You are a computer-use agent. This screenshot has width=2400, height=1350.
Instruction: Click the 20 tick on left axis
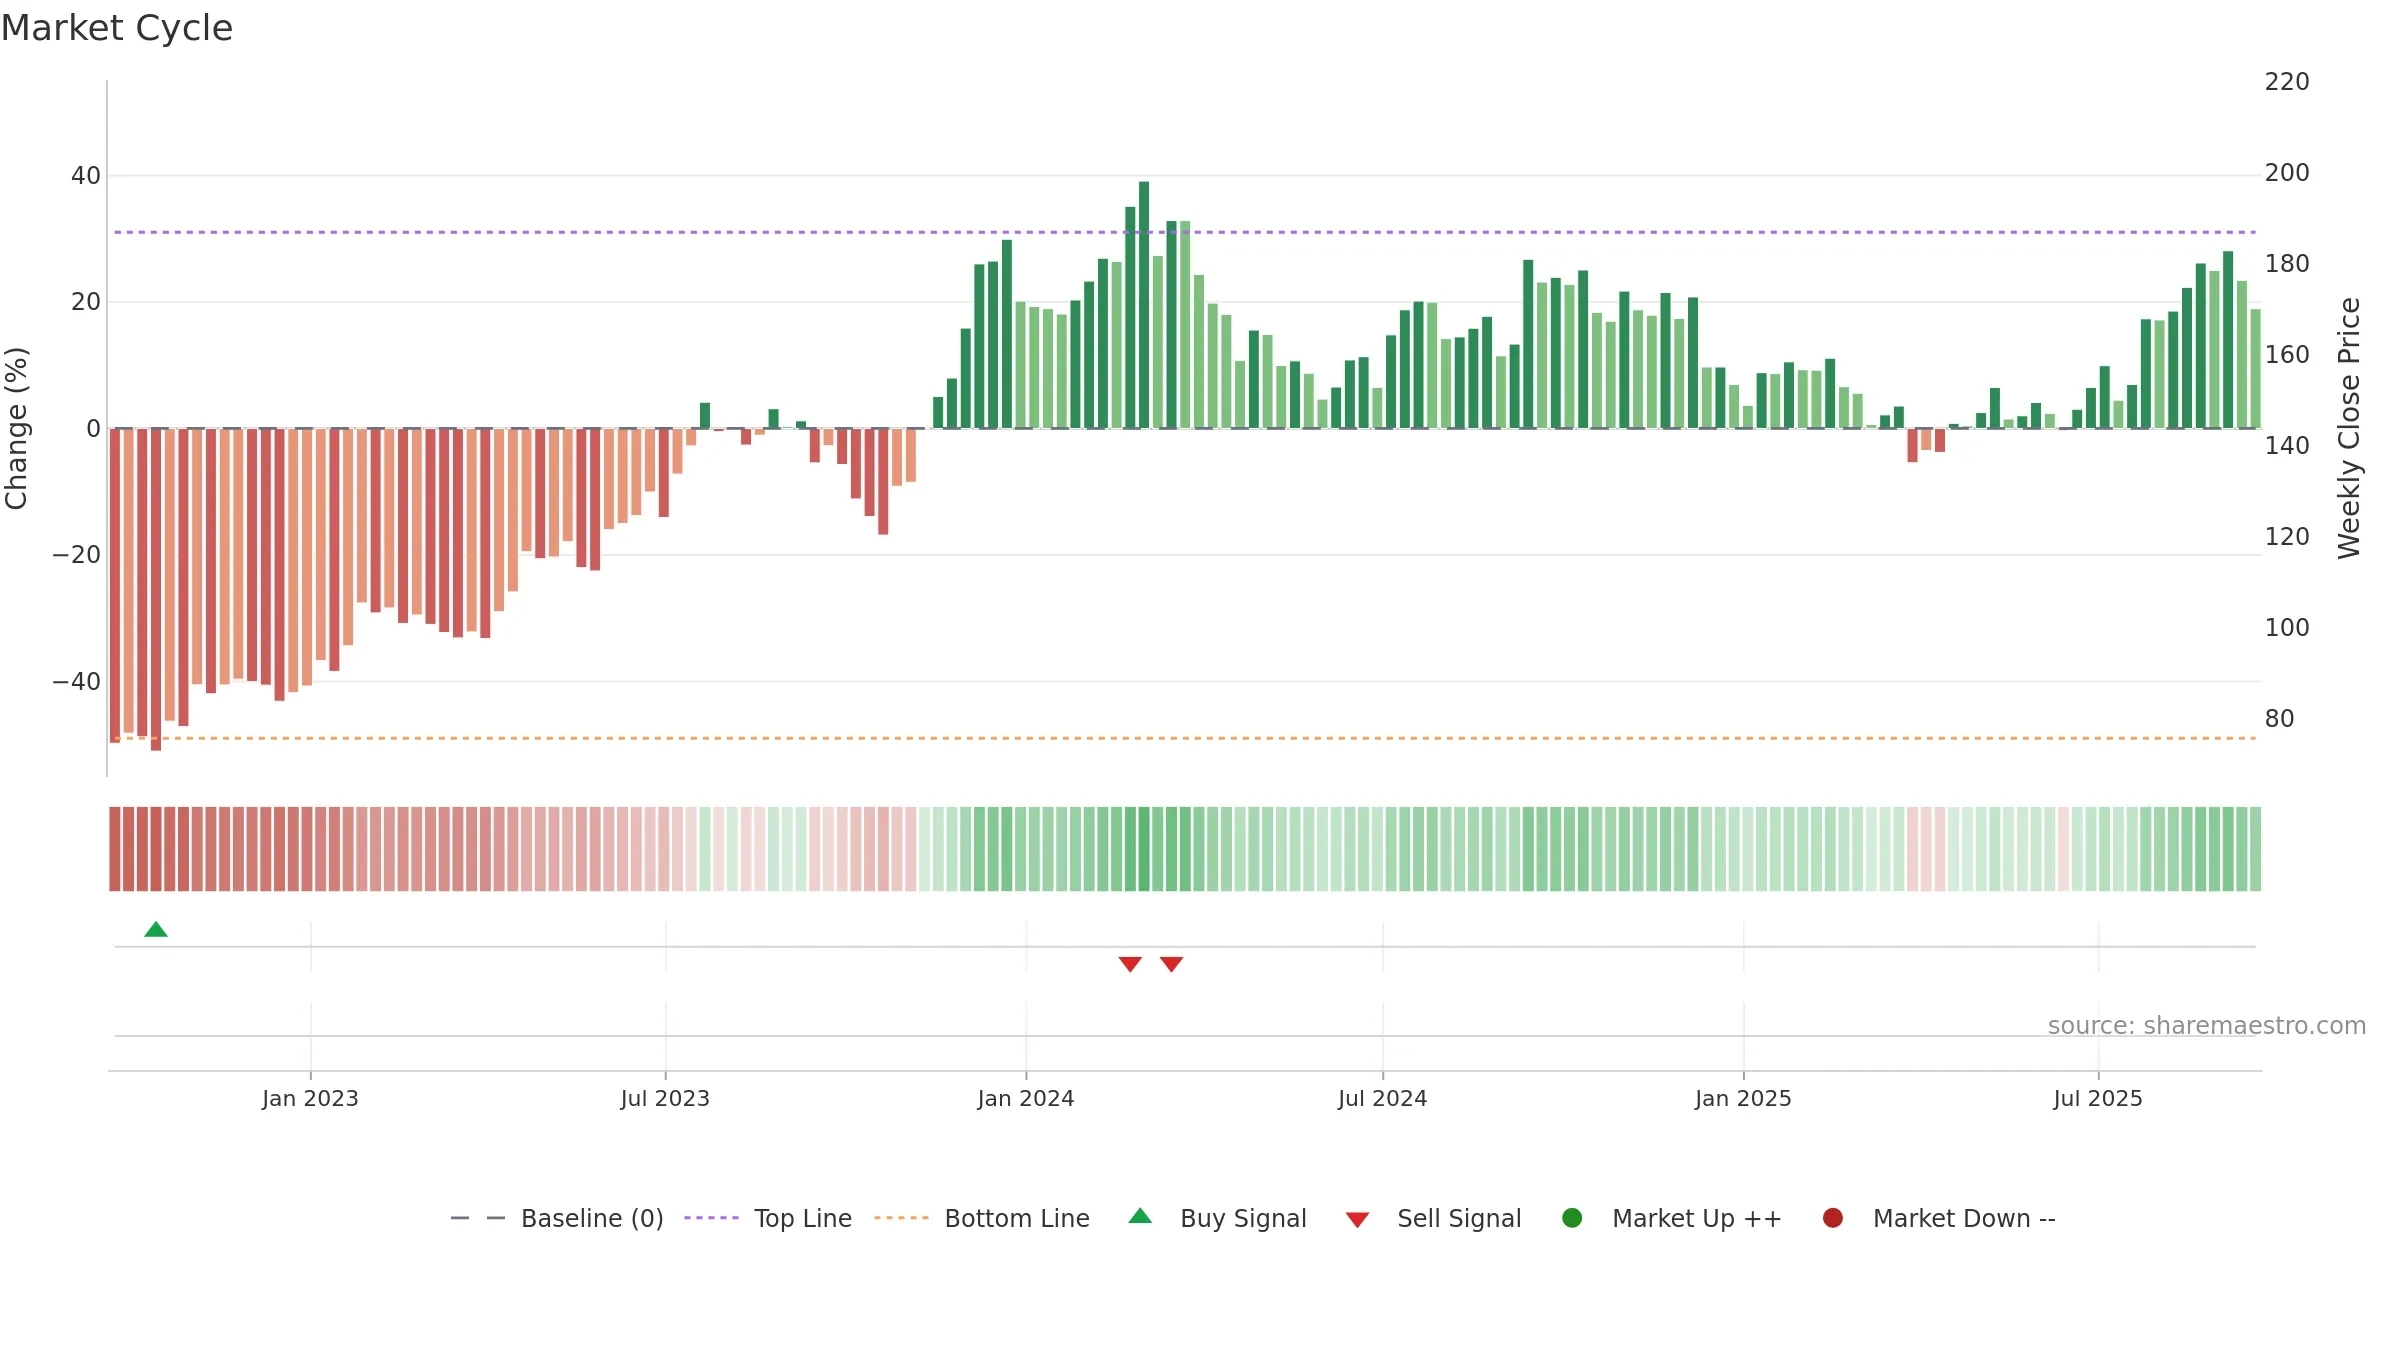pos(86,302)
